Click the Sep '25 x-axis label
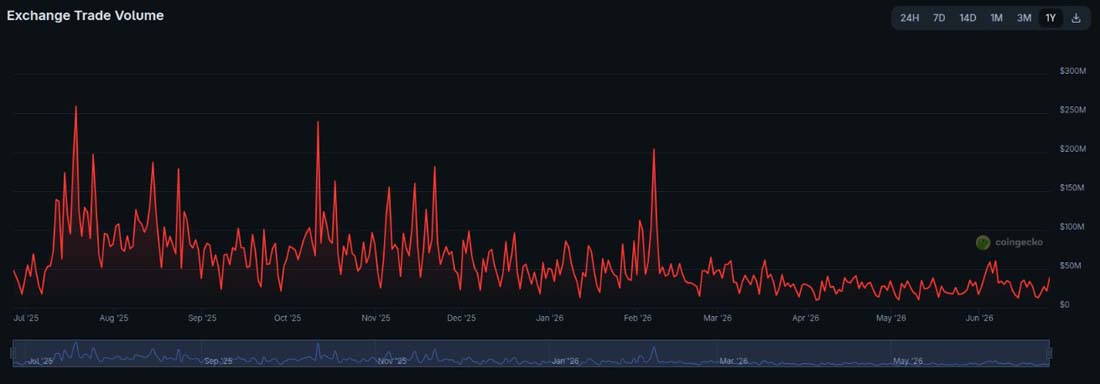Viewport: 1100px width, 384px height. click(x=201, y=318)
